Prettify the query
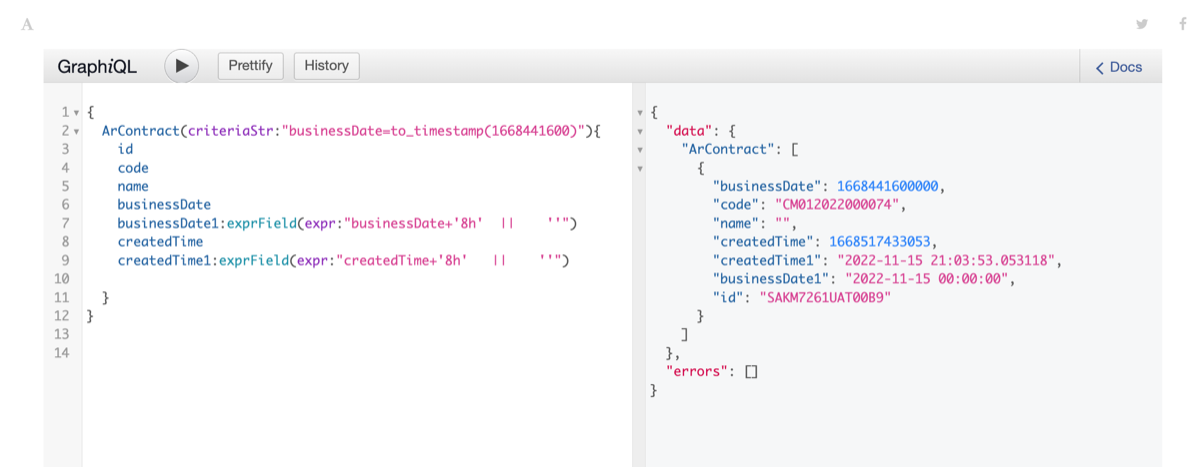The width and height of the screenshot is (1188, 467). tap(251, 66)
